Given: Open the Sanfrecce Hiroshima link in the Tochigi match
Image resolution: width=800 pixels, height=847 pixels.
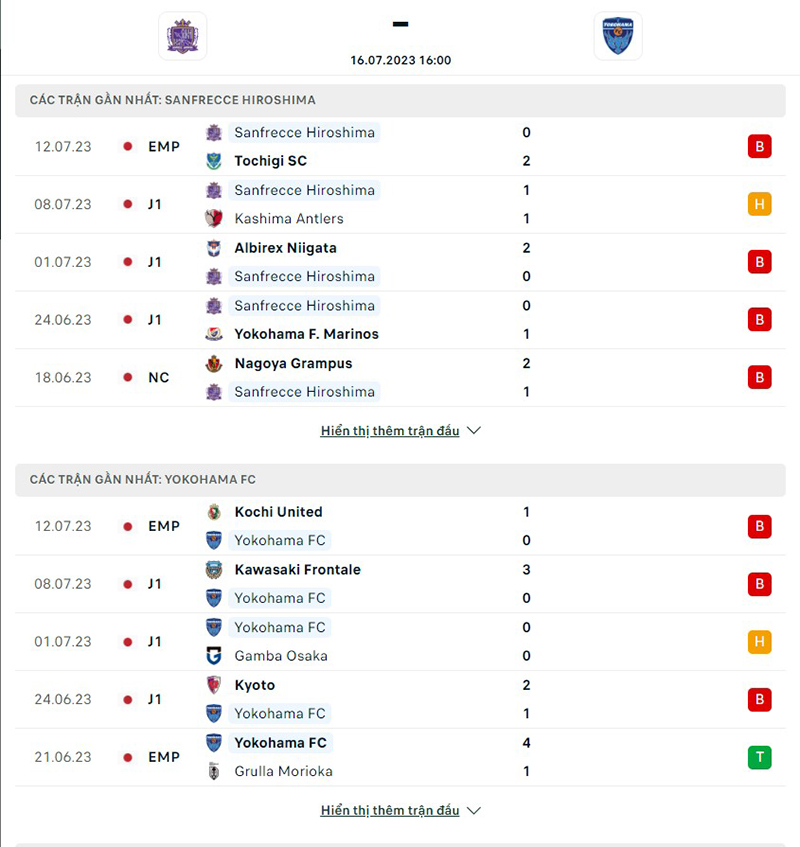Looking at the screenshot, I should coord(304,132).
